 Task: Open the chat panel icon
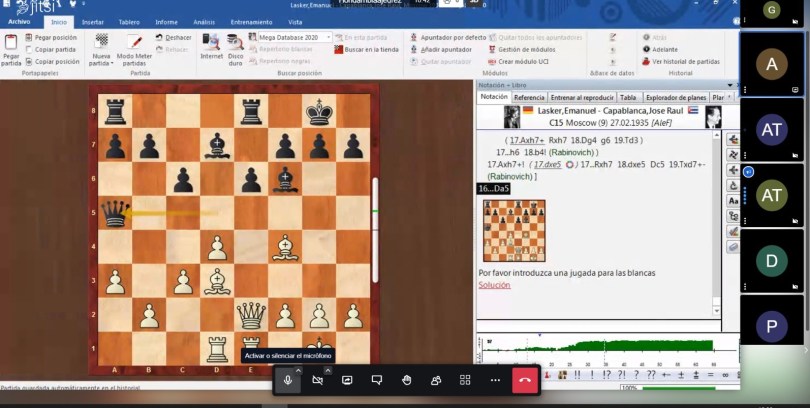(377, 380)
